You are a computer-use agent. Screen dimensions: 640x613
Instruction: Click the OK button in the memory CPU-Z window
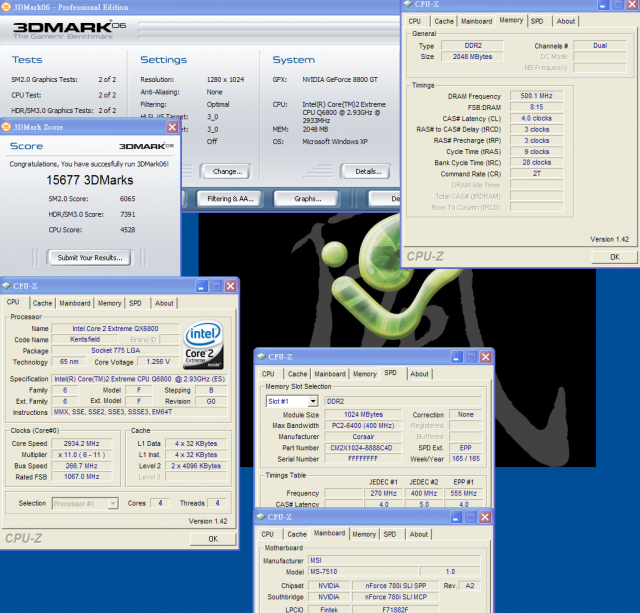pos(614,257)
